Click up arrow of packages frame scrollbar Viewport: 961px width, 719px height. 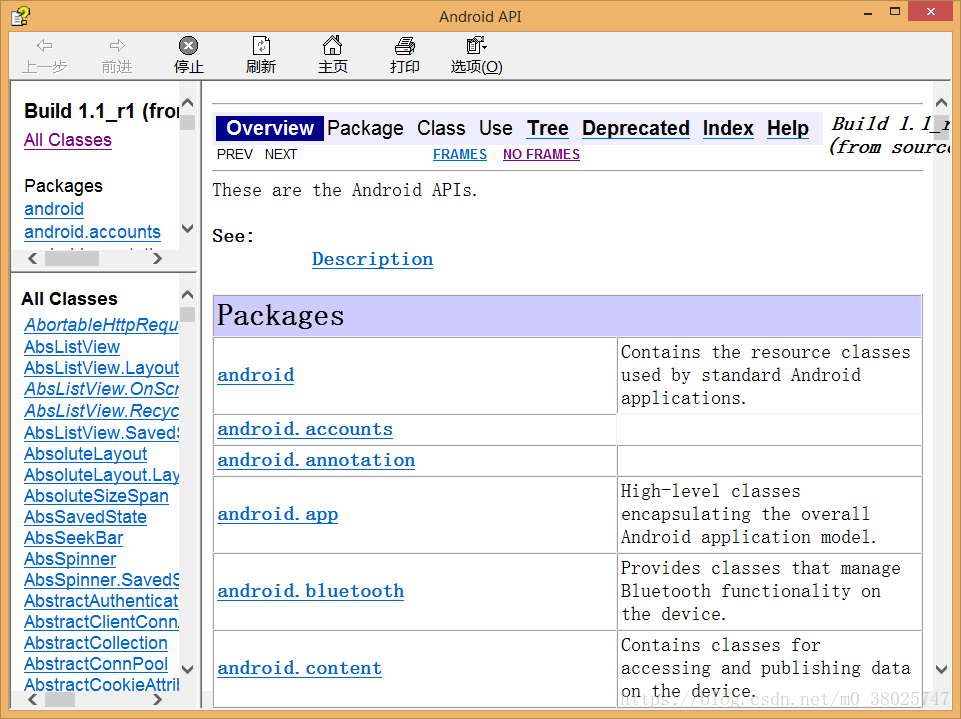click(x=188, y=103)
